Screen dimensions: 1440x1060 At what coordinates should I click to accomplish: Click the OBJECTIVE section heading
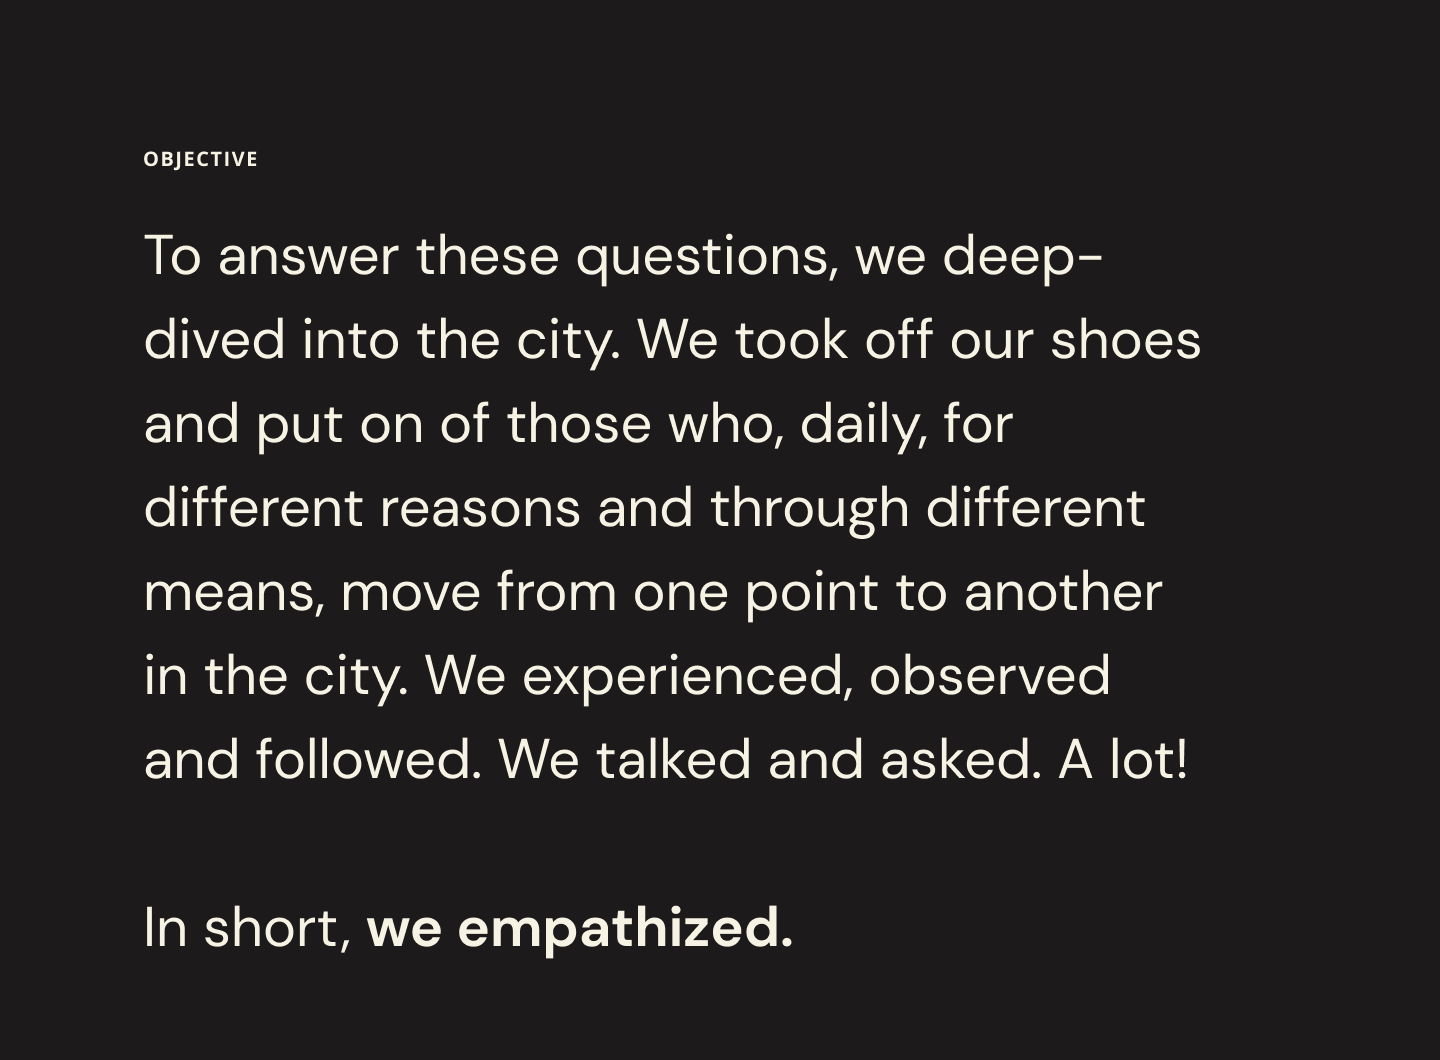pyautogui.click(x=200, y=159)
